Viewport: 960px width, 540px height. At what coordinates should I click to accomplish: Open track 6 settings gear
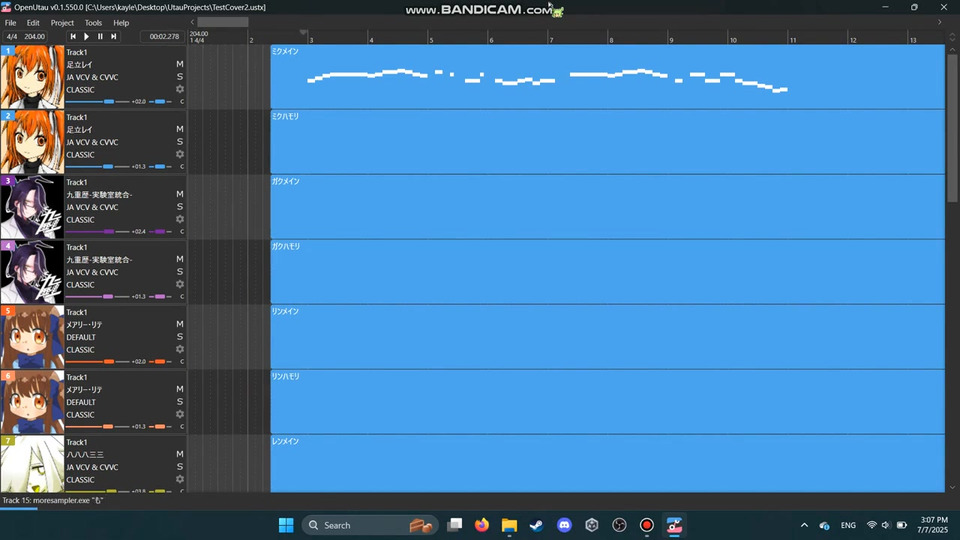(x=179, y=414)
